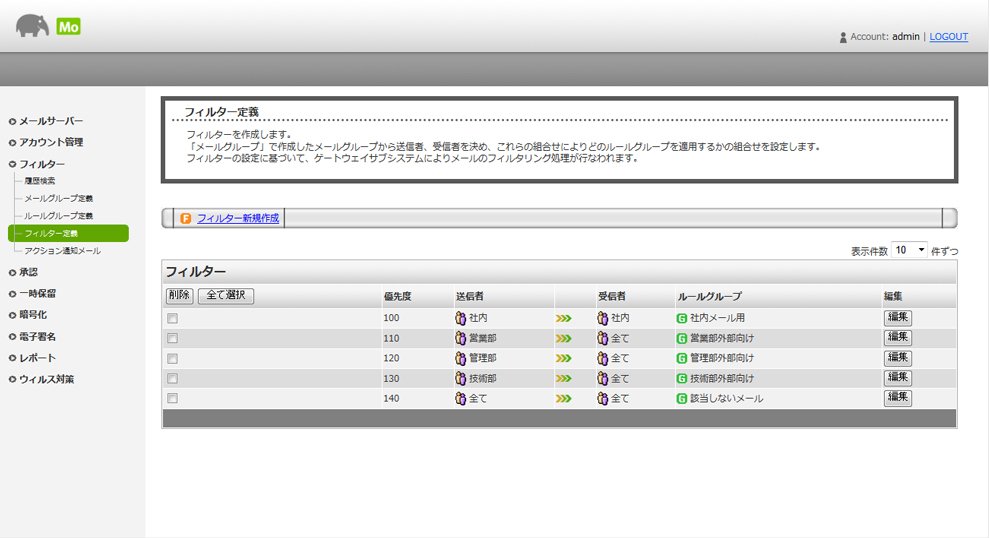Click green G icon for 技術部外部向け
990x538 pixels.
coord(681,378)
